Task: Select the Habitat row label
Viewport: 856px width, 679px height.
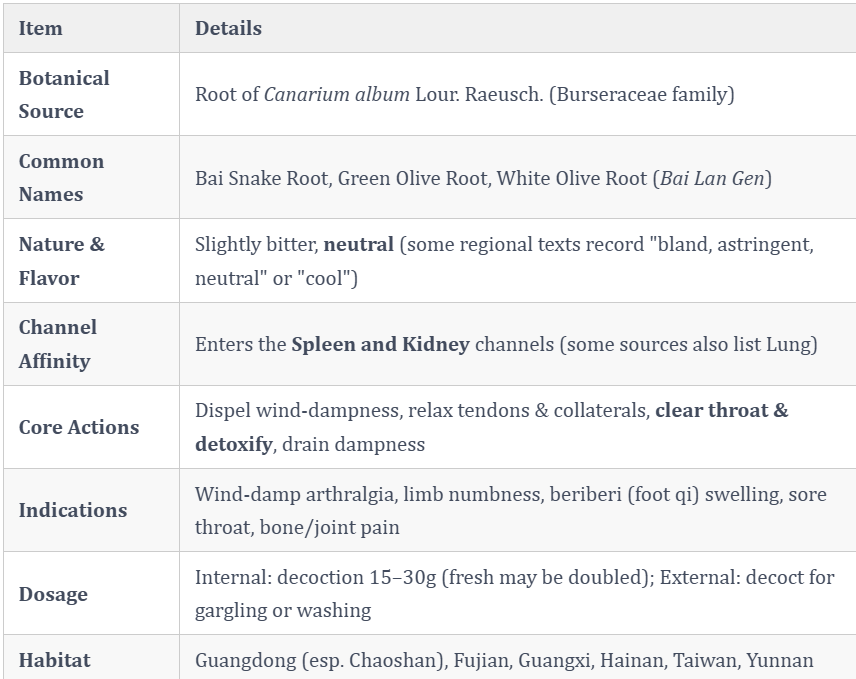Action: [x=54, y=660]
